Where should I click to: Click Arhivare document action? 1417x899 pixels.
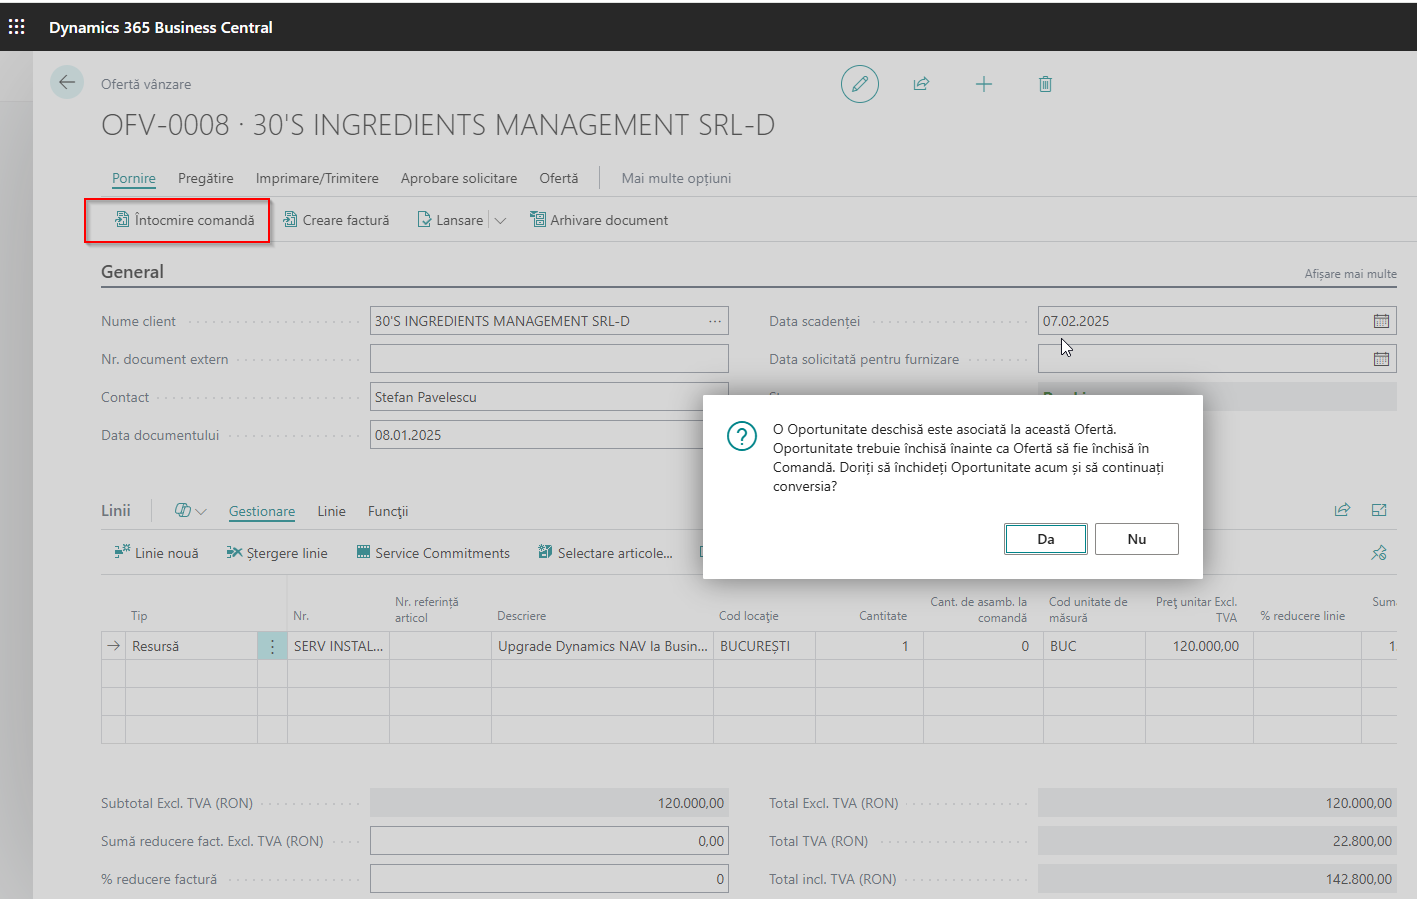tap(599, 220)
